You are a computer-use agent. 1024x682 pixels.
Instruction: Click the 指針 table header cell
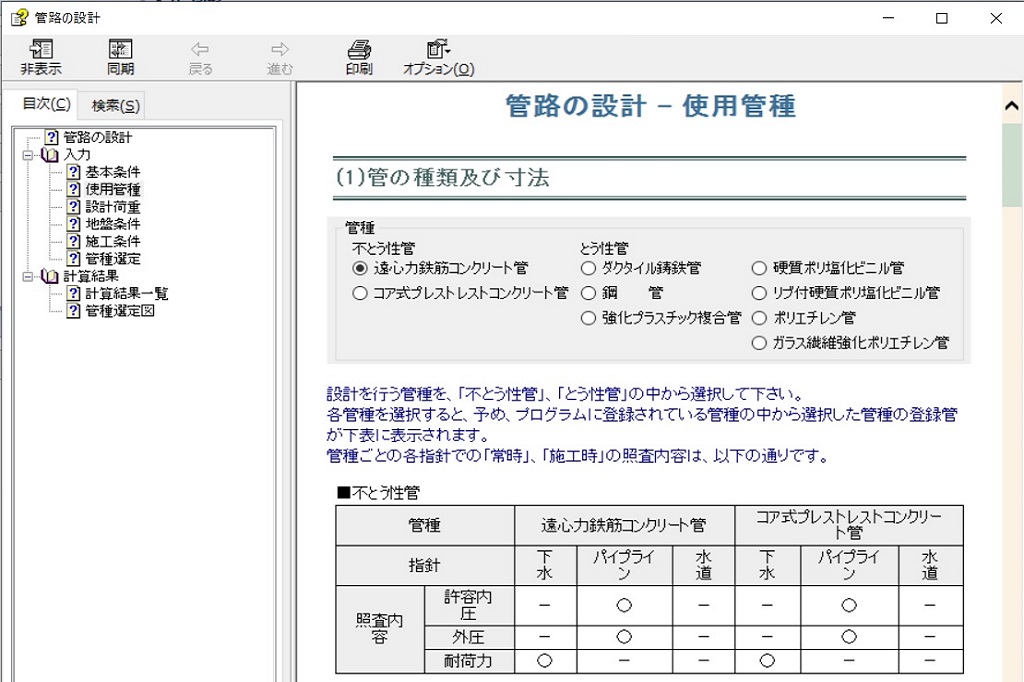click(x=424, y=565)
